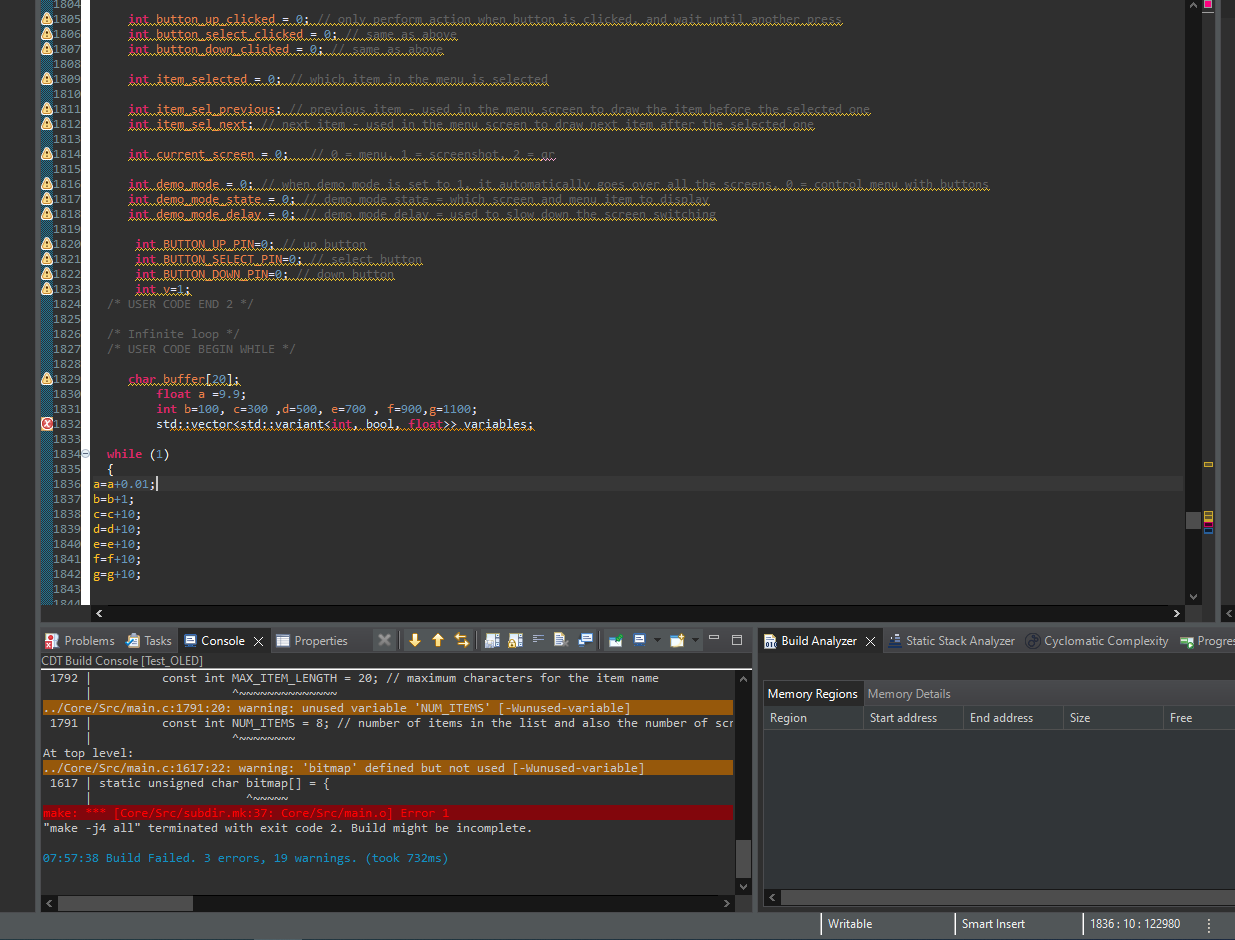This screenshot has width=1235, height=940.
Task: Switch to the Problems tab
Action: (x=80, y=641)
